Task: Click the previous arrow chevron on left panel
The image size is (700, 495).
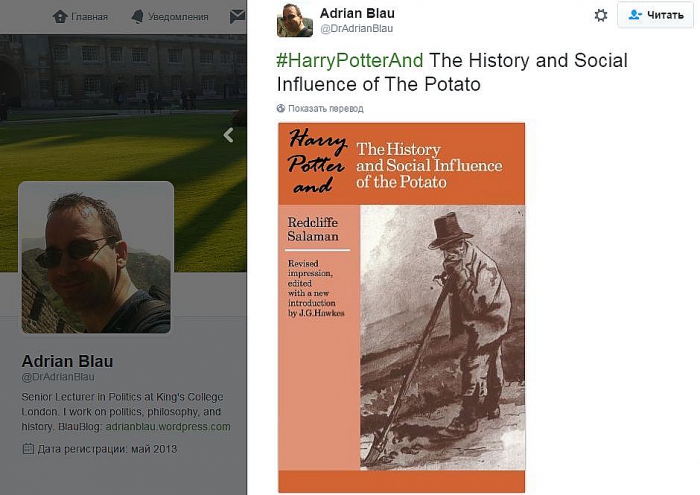Action: click(228, 134)
